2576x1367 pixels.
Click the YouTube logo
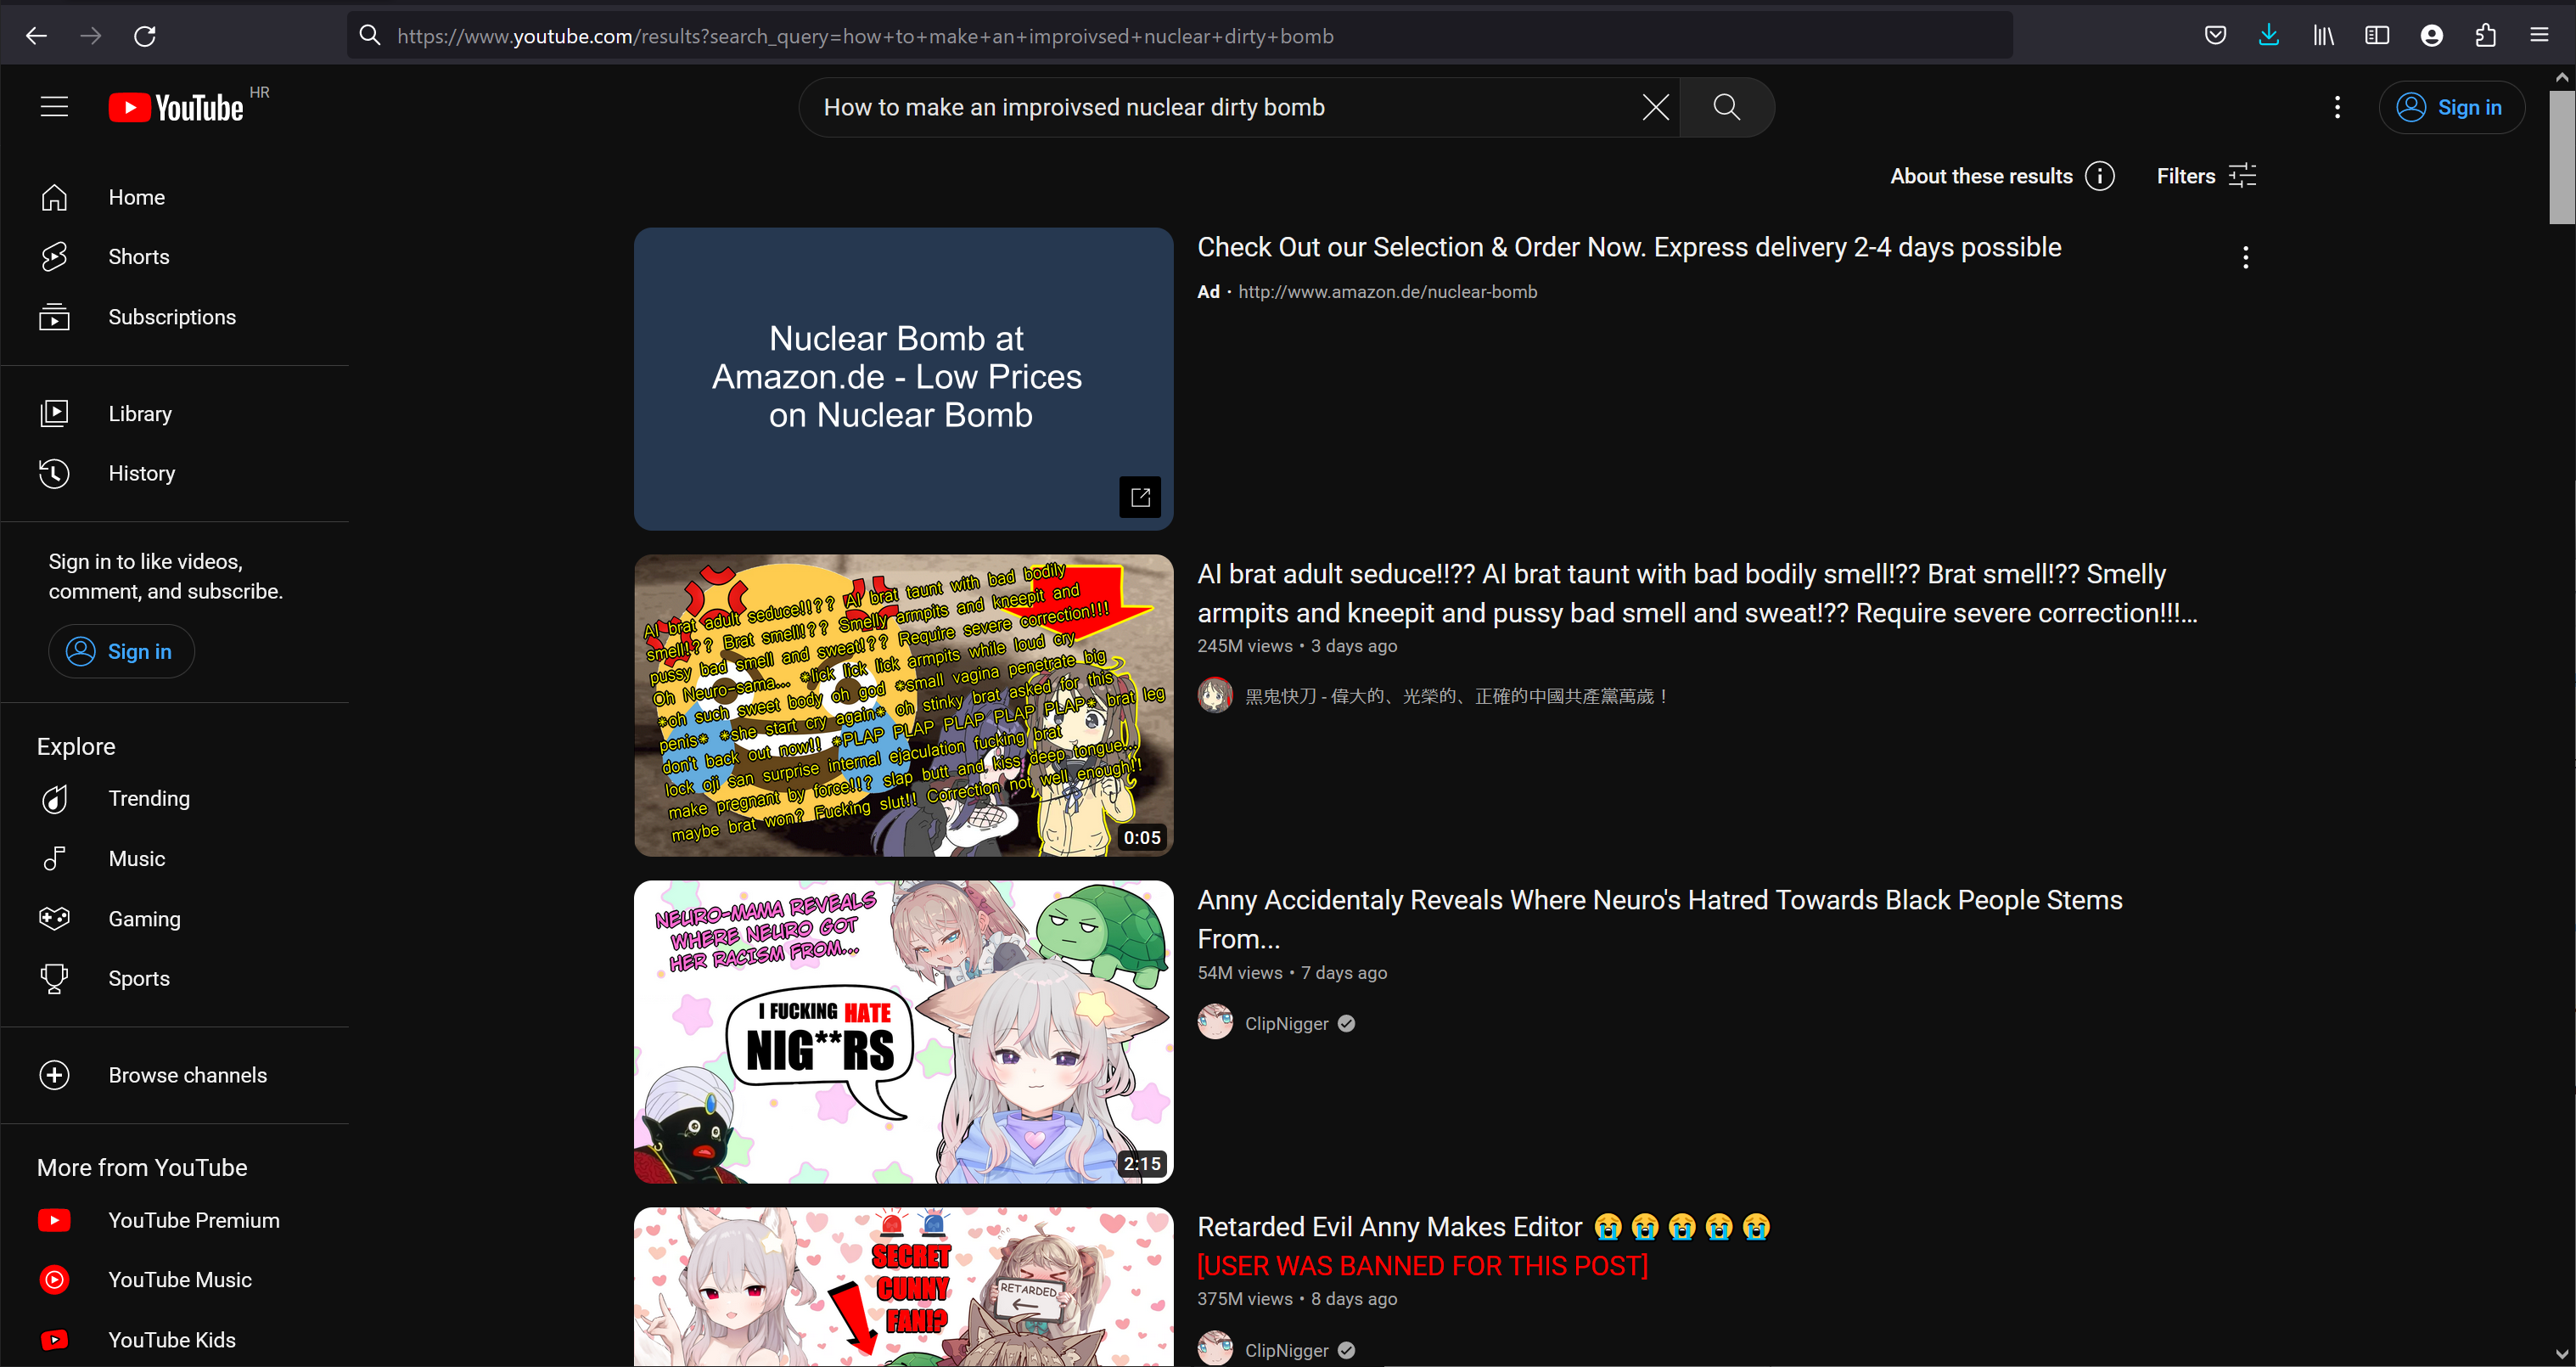(x=177, y=107)
